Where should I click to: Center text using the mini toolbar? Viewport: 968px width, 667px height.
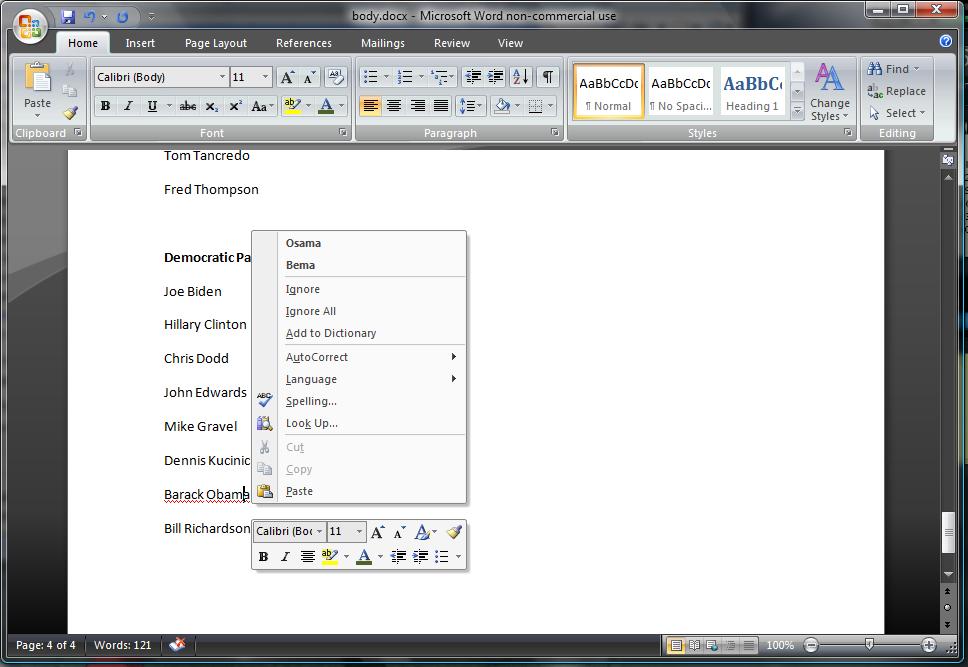[x=307, y=557]
